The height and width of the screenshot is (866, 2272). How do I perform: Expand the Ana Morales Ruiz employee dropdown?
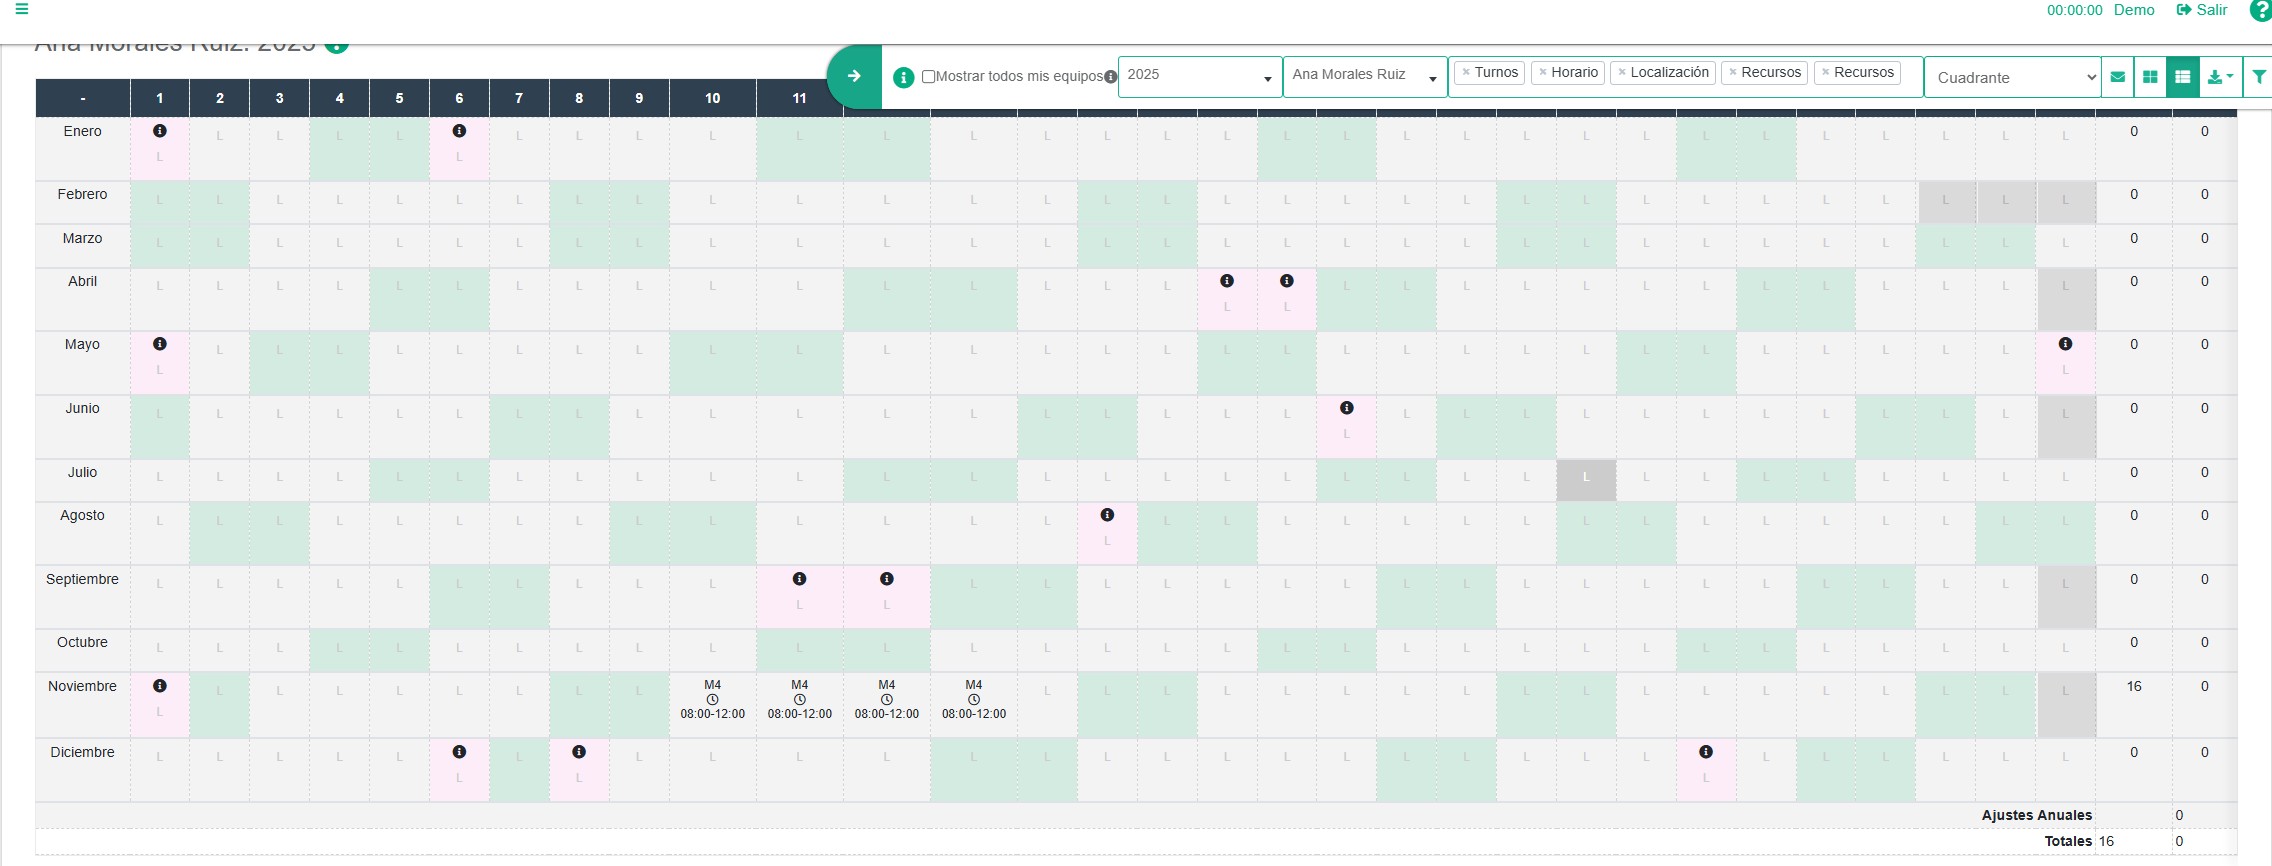tap(1364, 76)
